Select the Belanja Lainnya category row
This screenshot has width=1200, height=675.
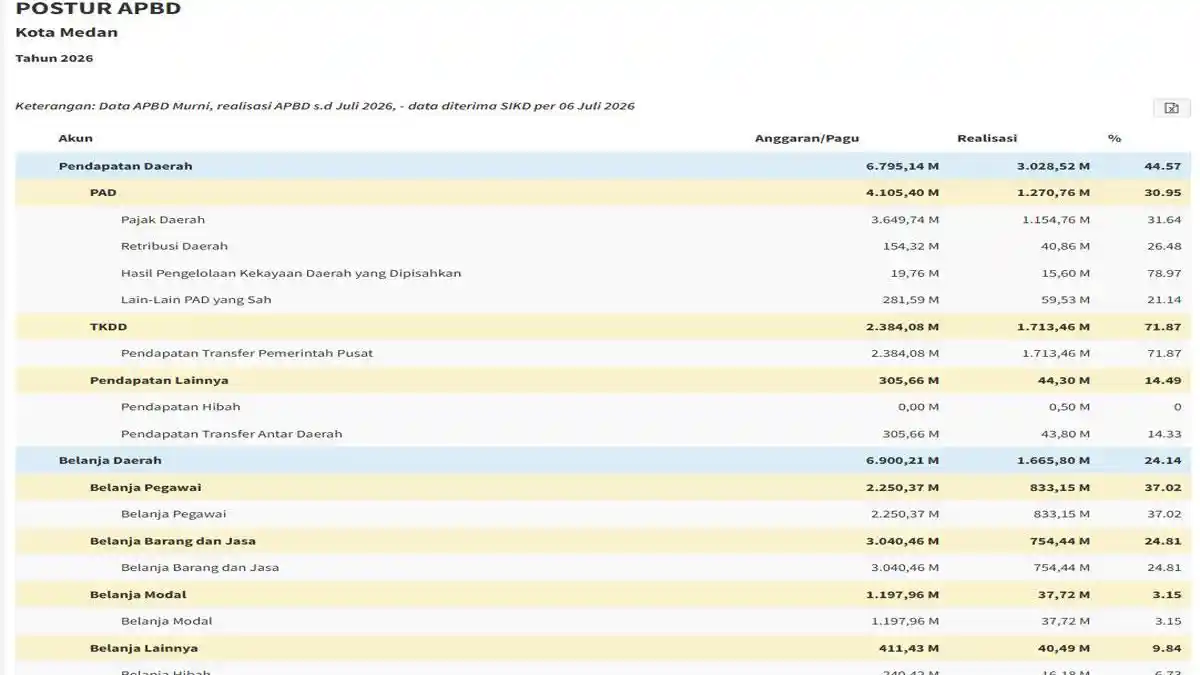(x=603, y=648)
